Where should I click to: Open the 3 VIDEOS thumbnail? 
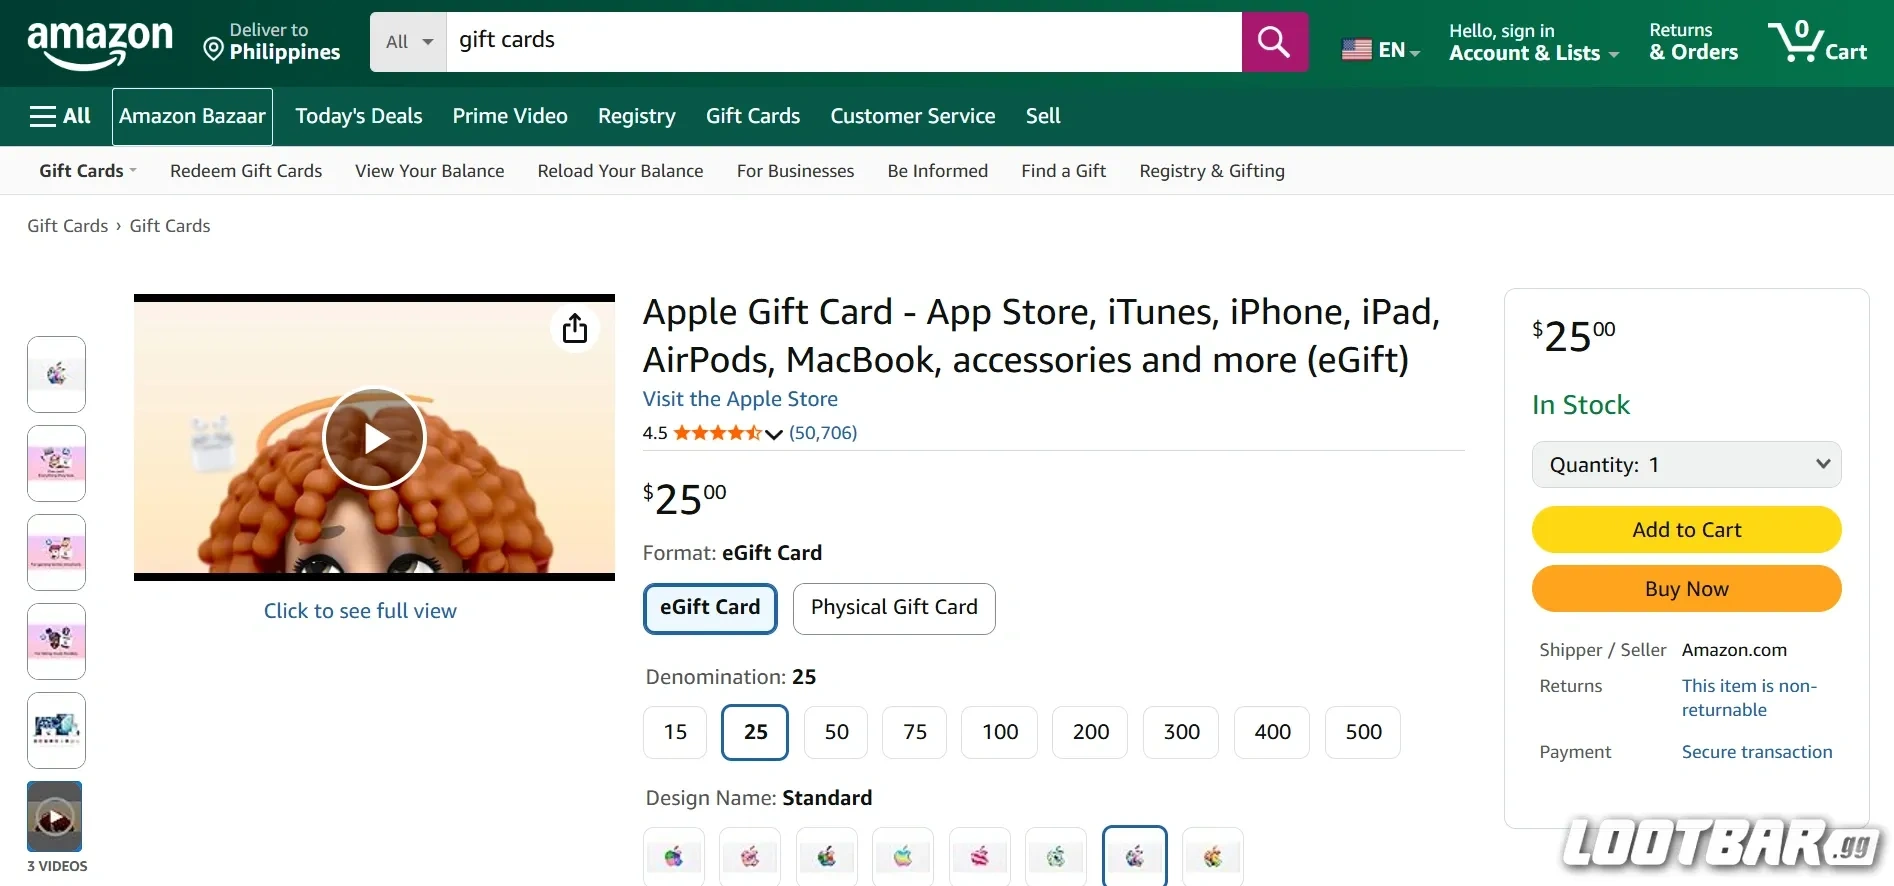(x=55, y=816)
